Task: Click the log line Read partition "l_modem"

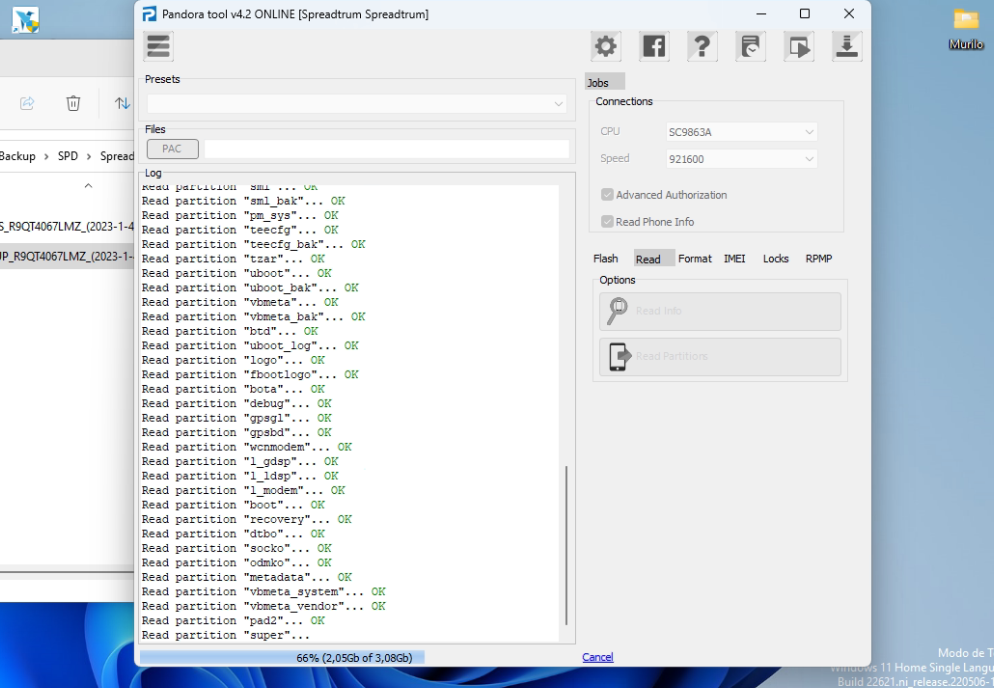Action: tap(243, 490)
